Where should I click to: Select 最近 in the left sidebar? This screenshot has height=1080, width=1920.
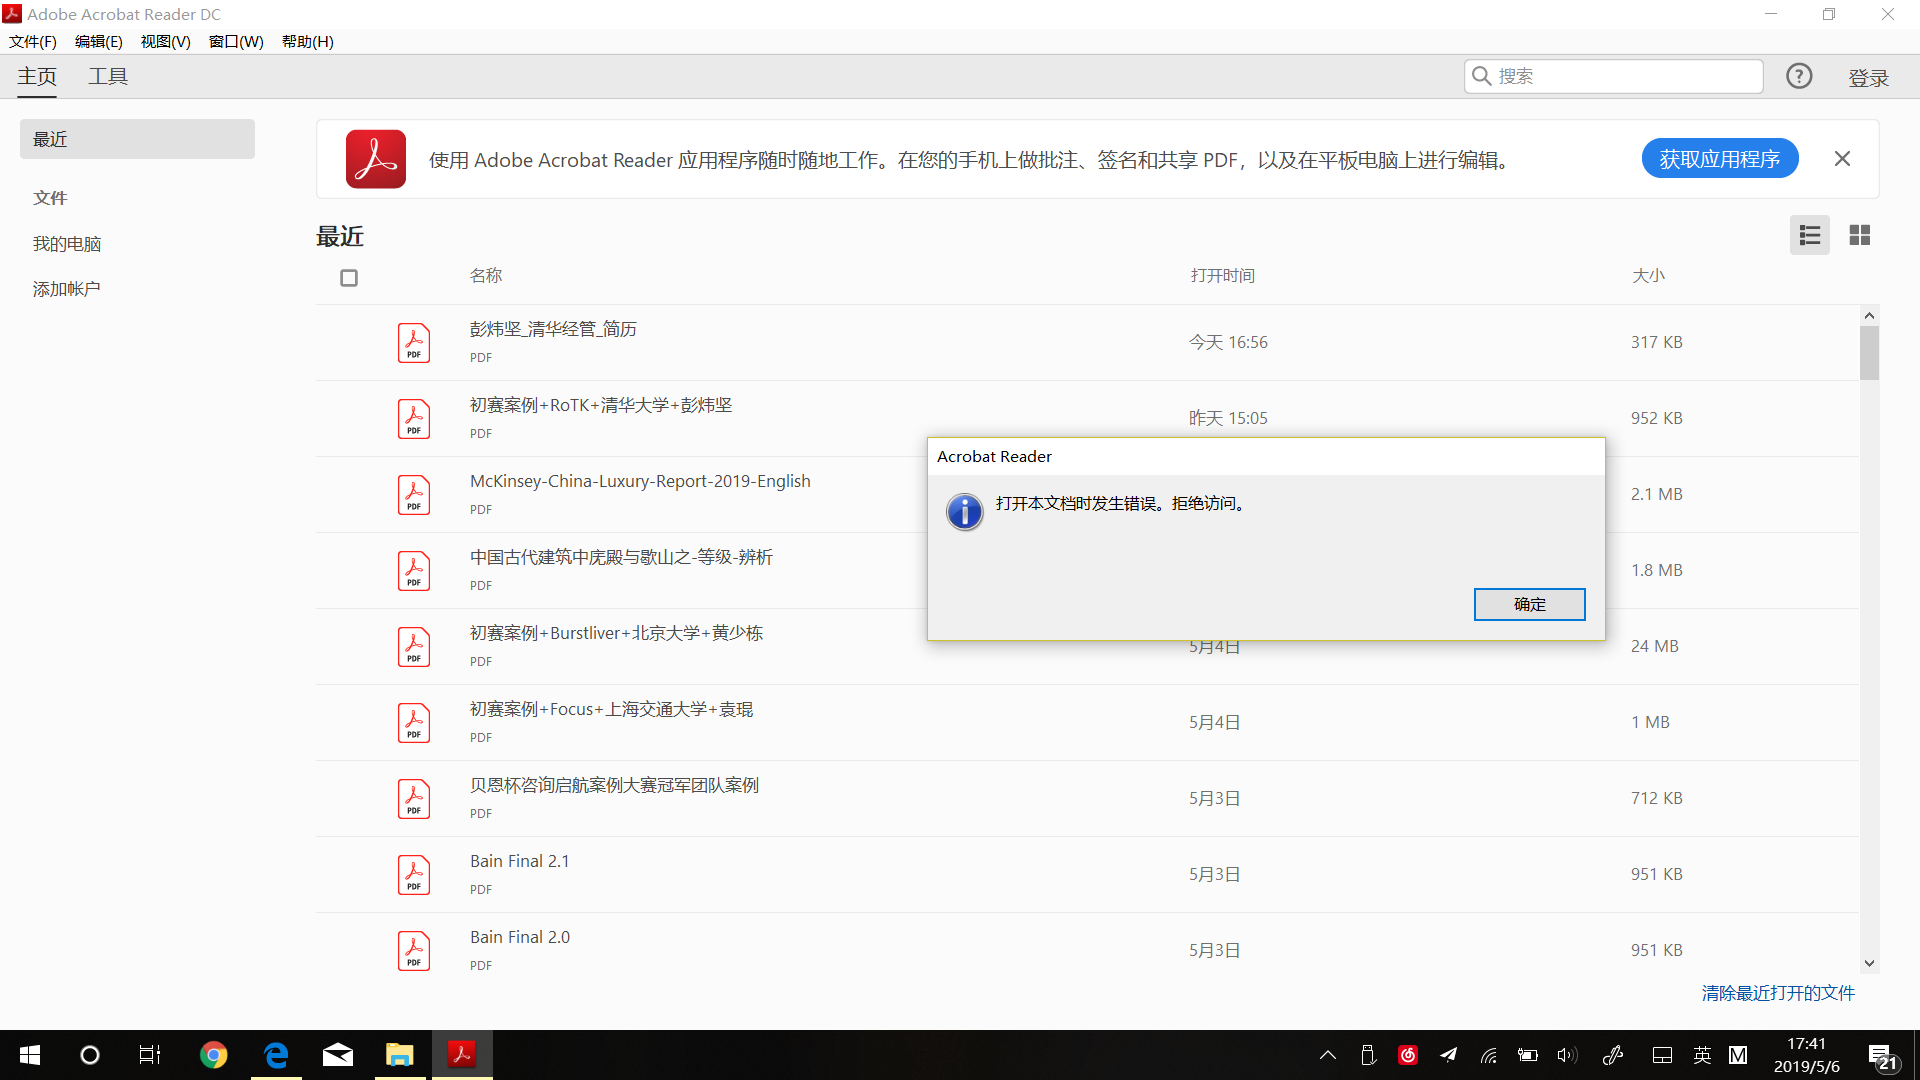(x=137, y=139)
